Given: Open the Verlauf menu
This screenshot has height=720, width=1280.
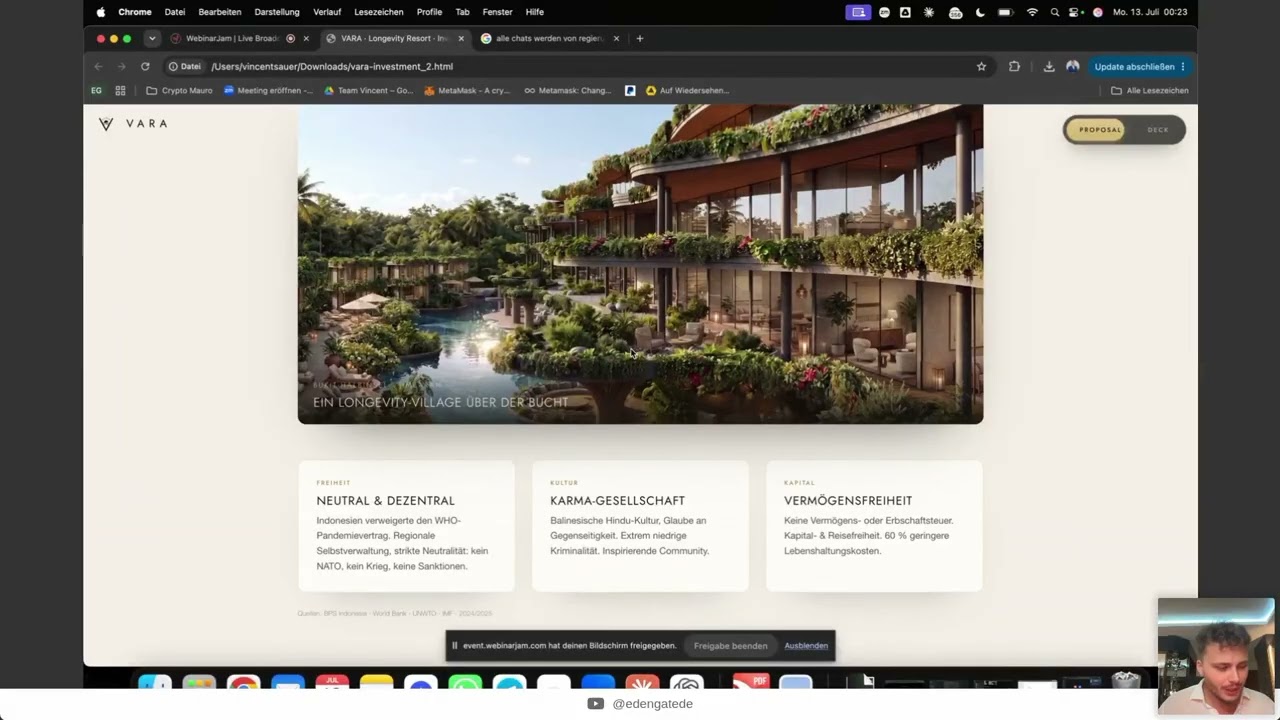Looking at the screenshot, I should pyautogui.click(x=327, y=12).
